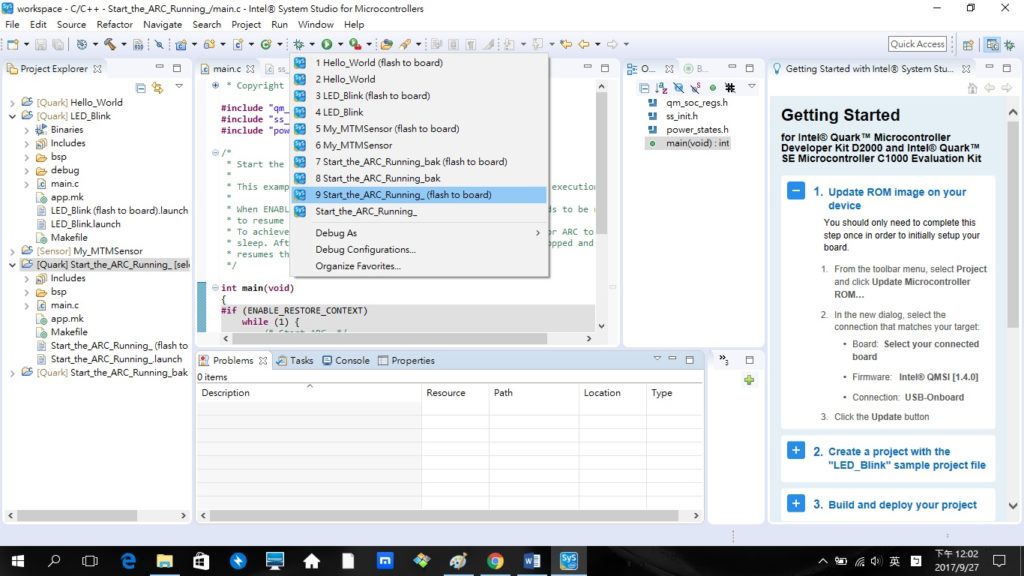
Task: Toggle Link with Editor in Project Explorer
Action: click(157, 88)
